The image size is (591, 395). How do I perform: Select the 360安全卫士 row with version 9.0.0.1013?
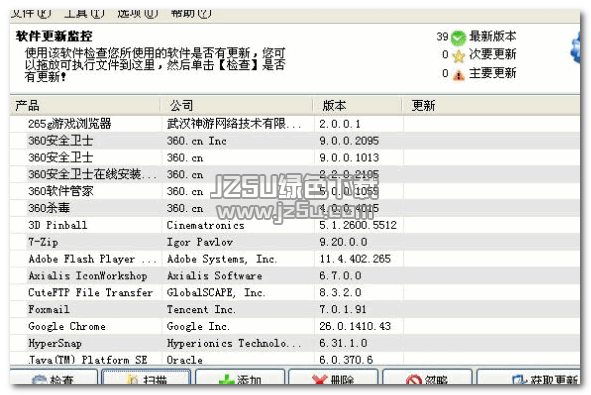pos(295,158)
